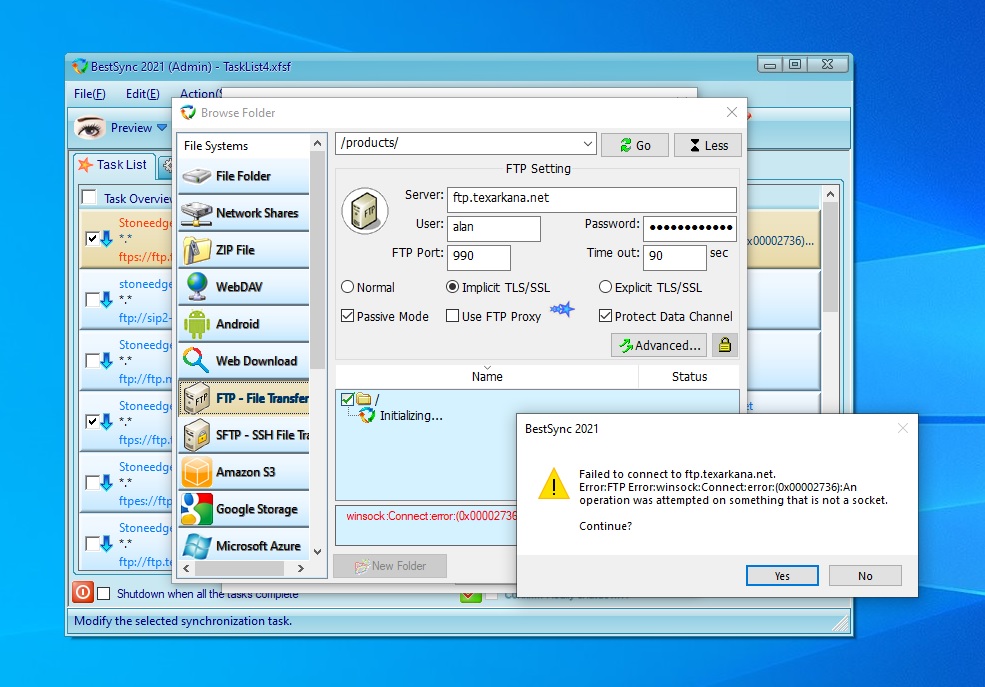Click the Preview eye icon
Viewport: 985px width, 687px height.
pyautogui.click(x=89, y=127)
